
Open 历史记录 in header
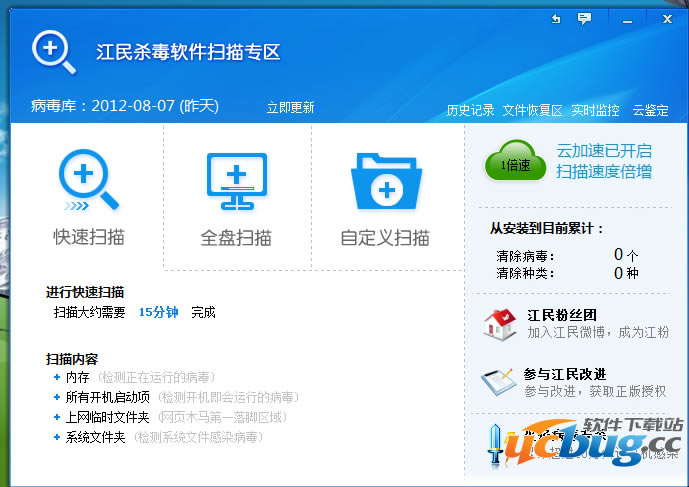tap(470, 110)
